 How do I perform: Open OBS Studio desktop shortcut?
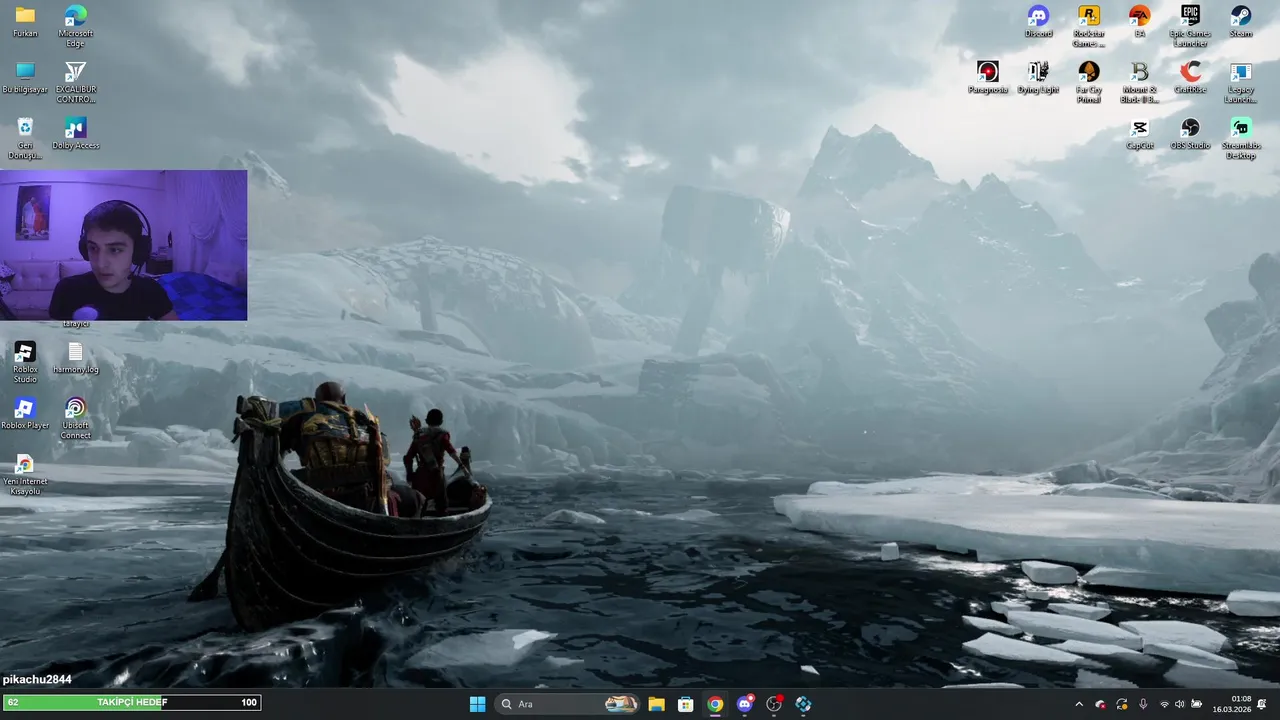pyautogui.click(x=1190, y=133)
